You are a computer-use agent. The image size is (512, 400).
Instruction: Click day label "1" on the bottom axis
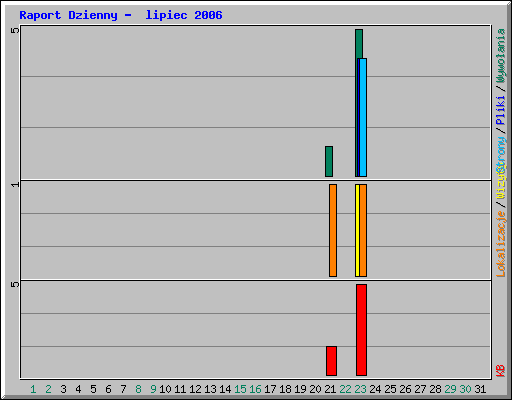(x=33, y=389)
